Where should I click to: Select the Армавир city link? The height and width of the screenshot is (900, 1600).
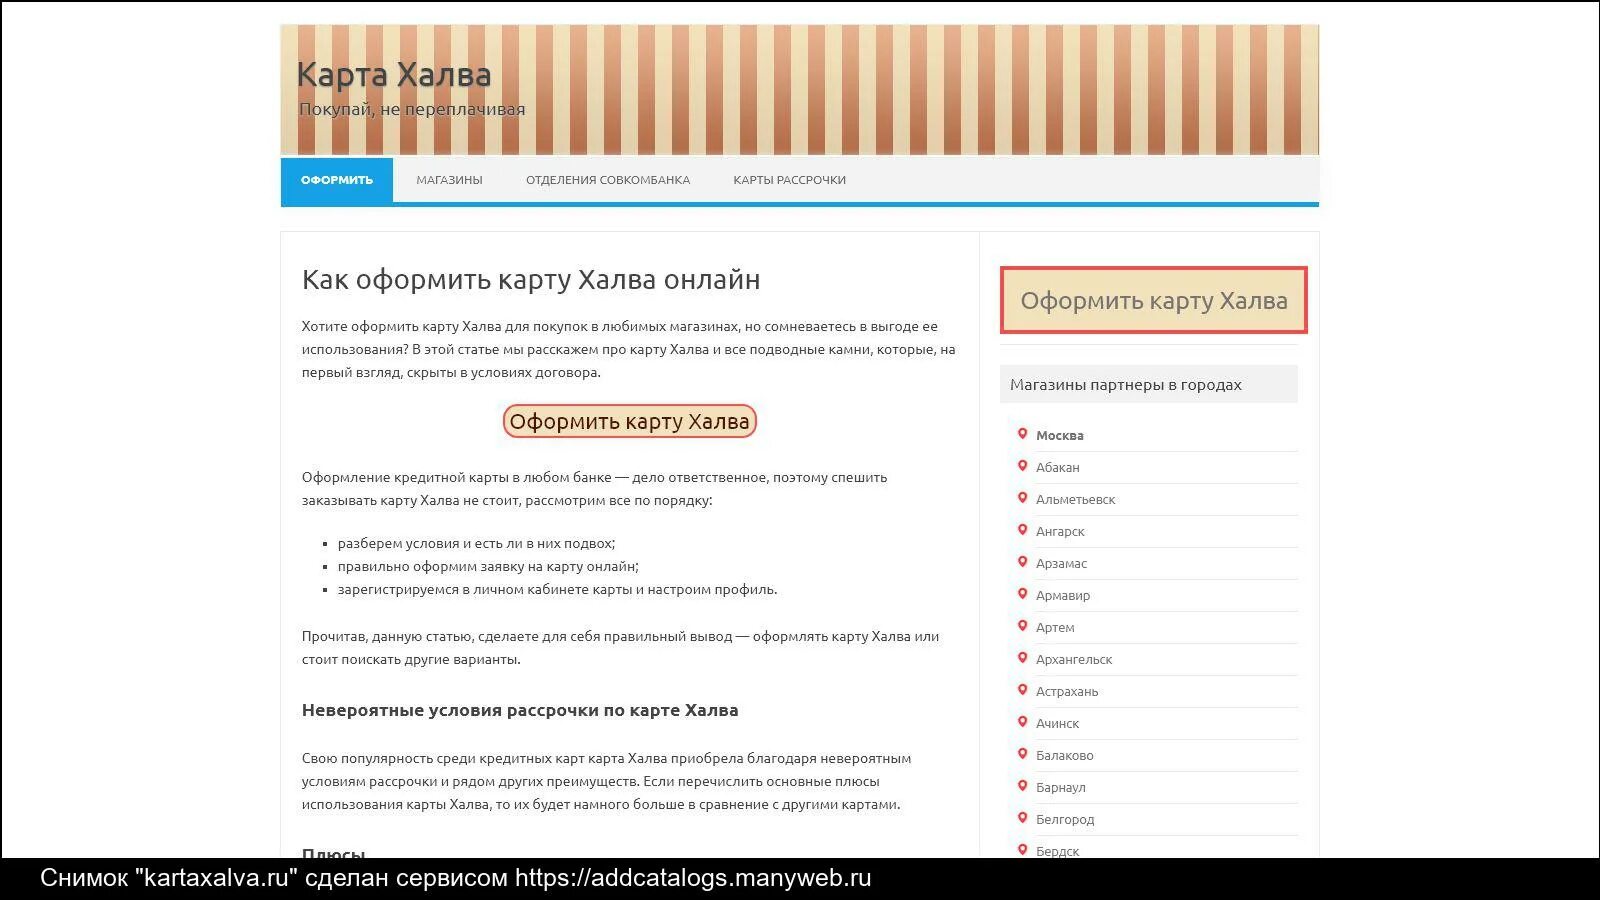coord(1063,596)
